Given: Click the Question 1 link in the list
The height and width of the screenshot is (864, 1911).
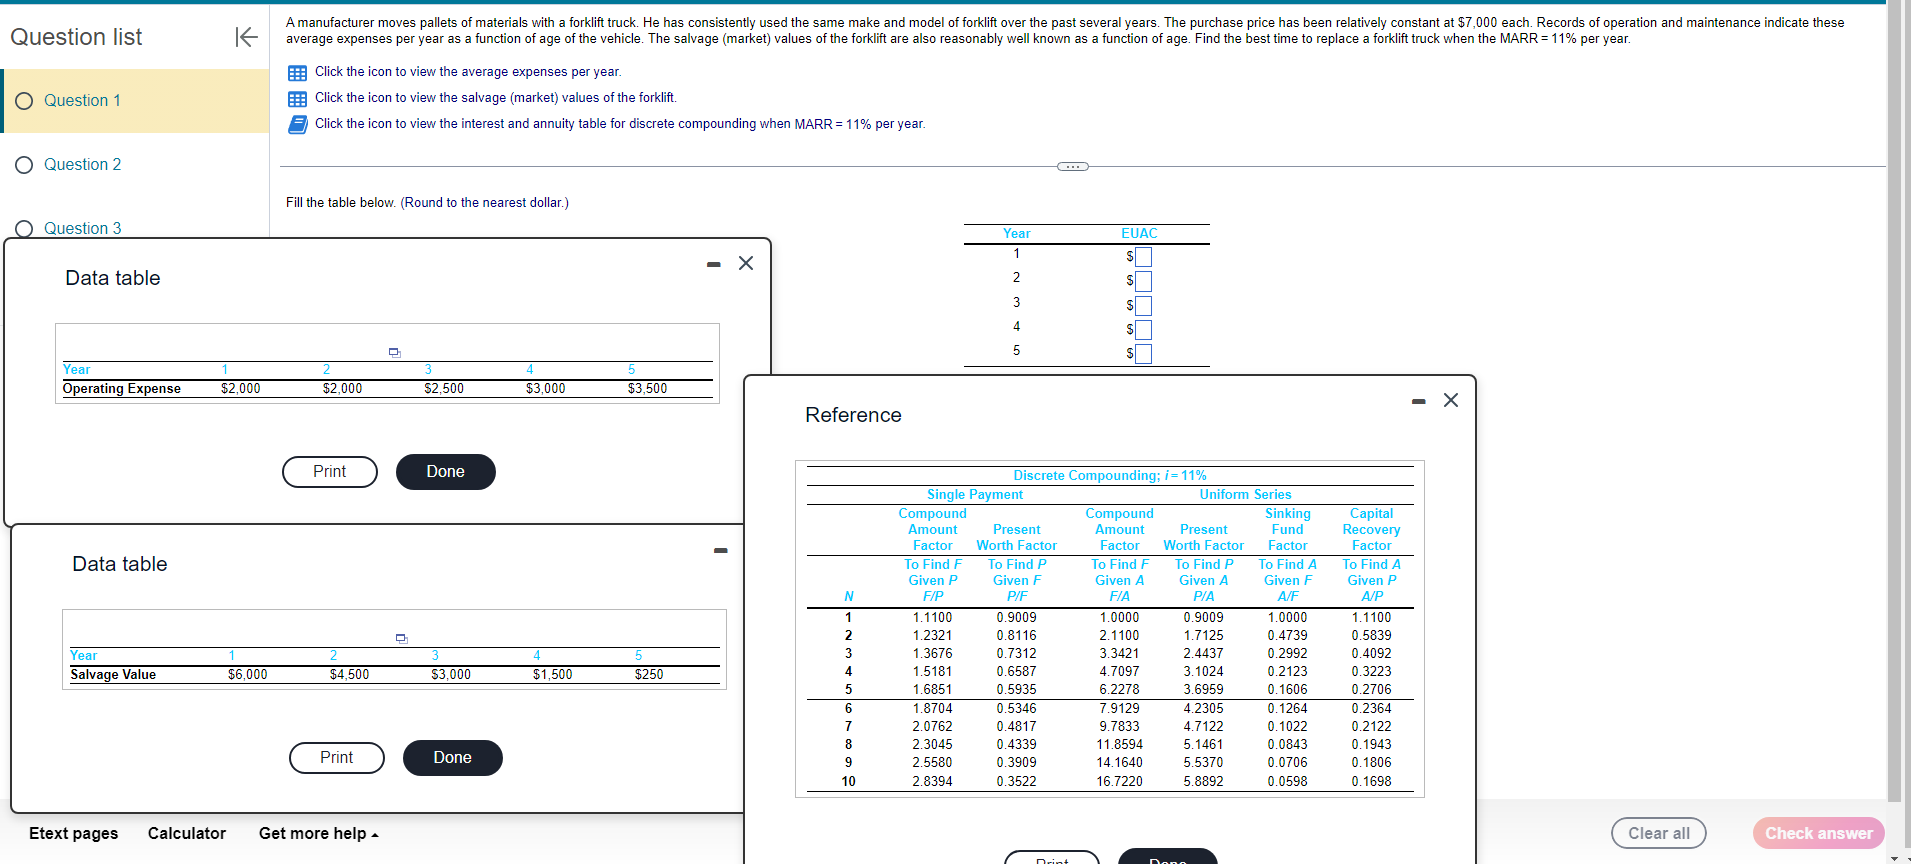Looking at the screenshot, I should pos(82,101).
